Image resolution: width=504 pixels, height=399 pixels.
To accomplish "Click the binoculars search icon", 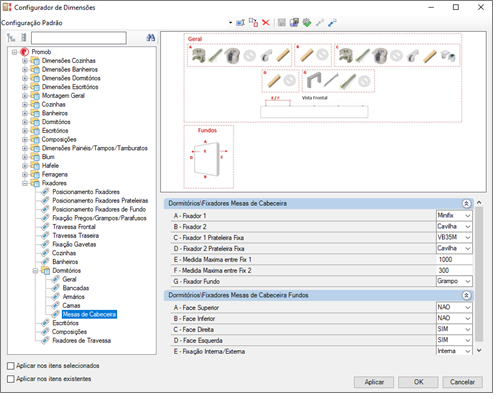I will pyautogui.click(x=151, y=38).
